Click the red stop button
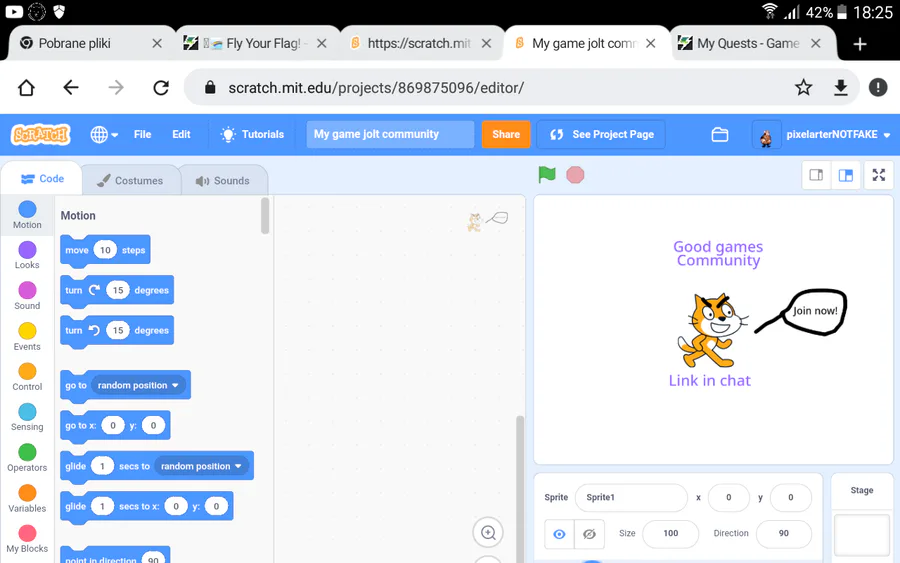900x563 pixels. point(575,174)
